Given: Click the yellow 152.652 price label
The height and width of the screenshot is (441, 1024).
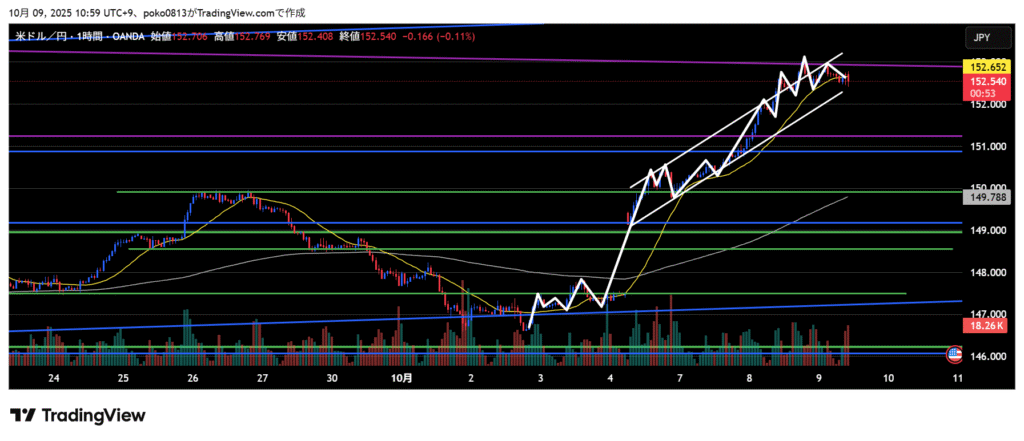Looking at the screenshot, I should pyautogui.click(x=980, y=66).
